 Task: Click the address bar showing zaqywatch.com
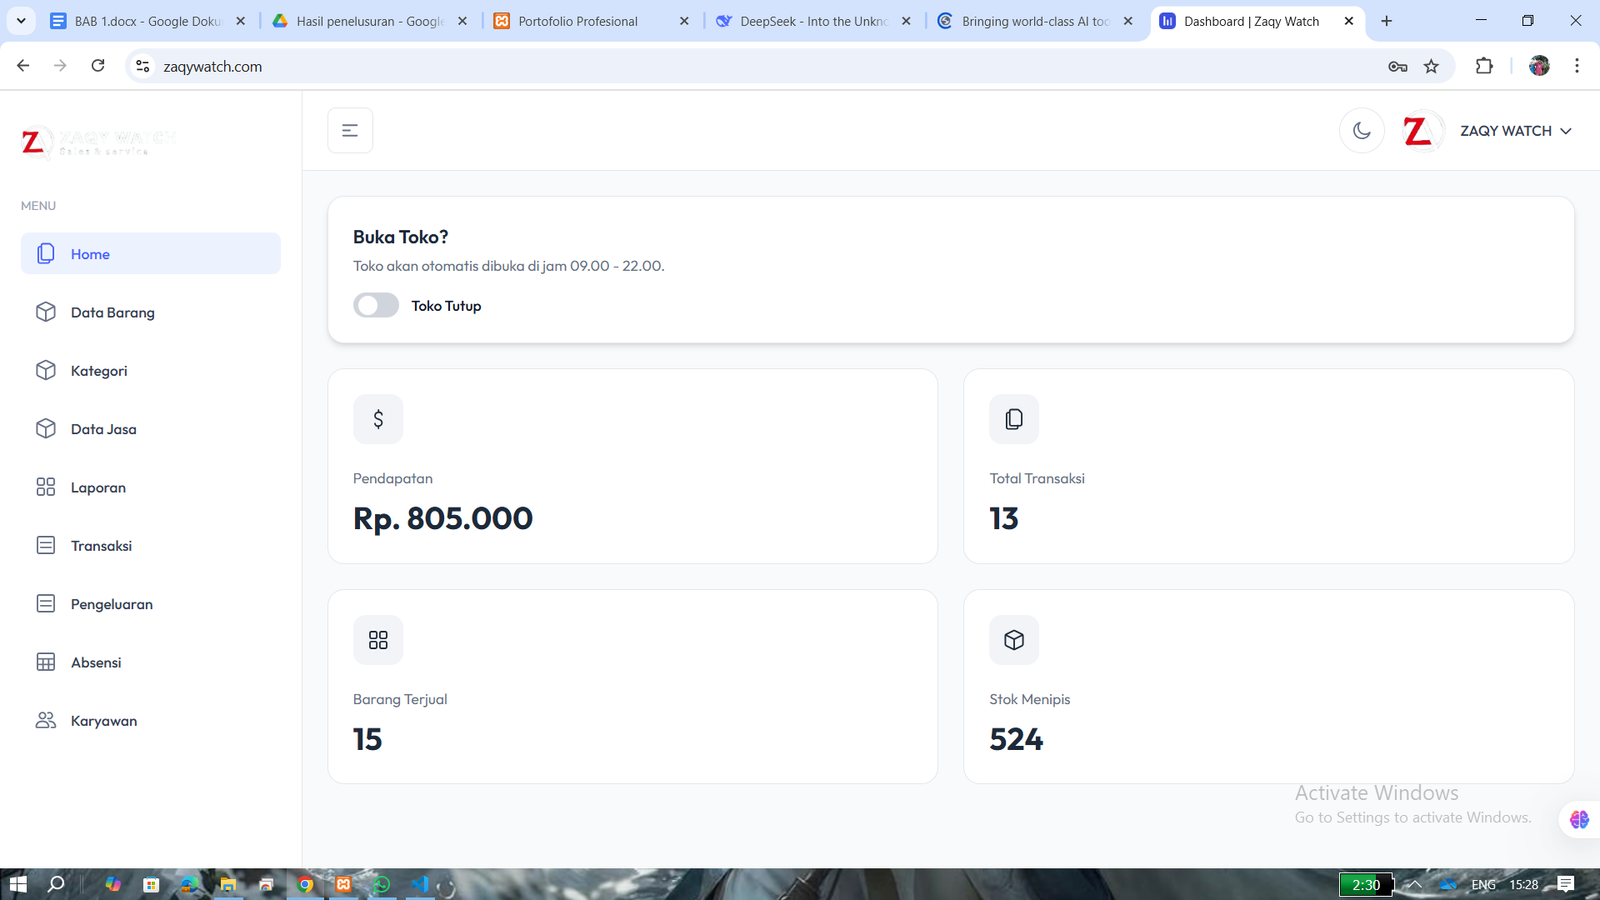tap(700, 66)
